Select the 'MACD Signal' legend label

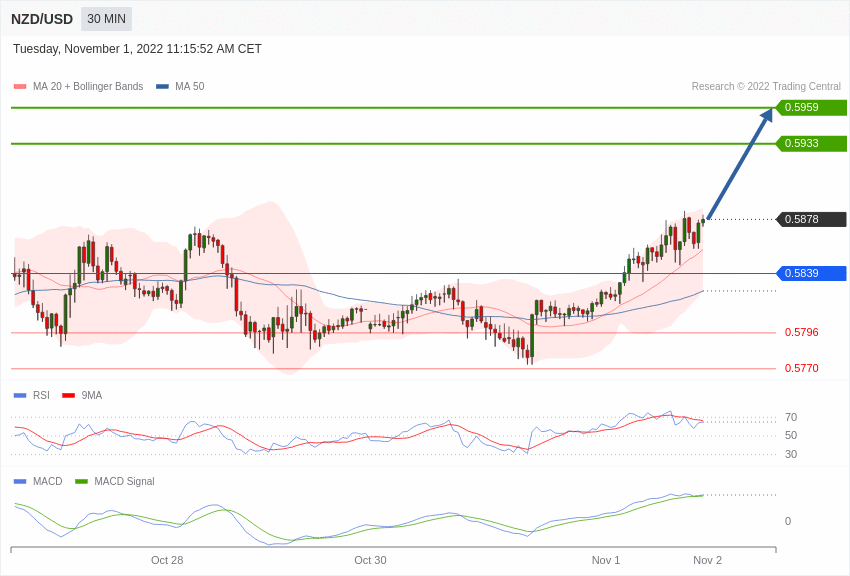pyautogui.click(x=124, y=481)
